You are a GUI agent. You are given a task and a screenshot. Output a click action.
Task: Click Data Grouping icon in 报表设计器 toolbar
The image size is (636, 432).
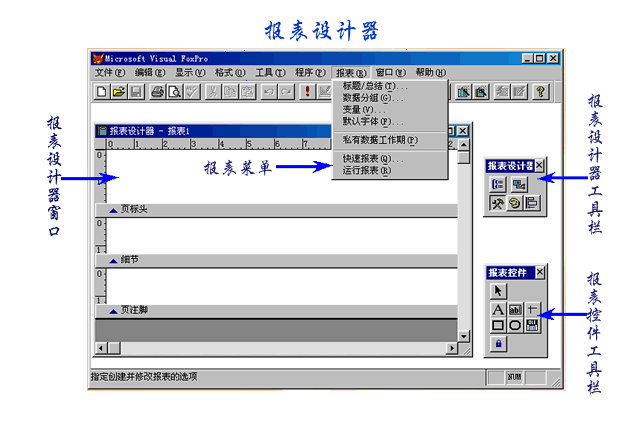point(498,185)
